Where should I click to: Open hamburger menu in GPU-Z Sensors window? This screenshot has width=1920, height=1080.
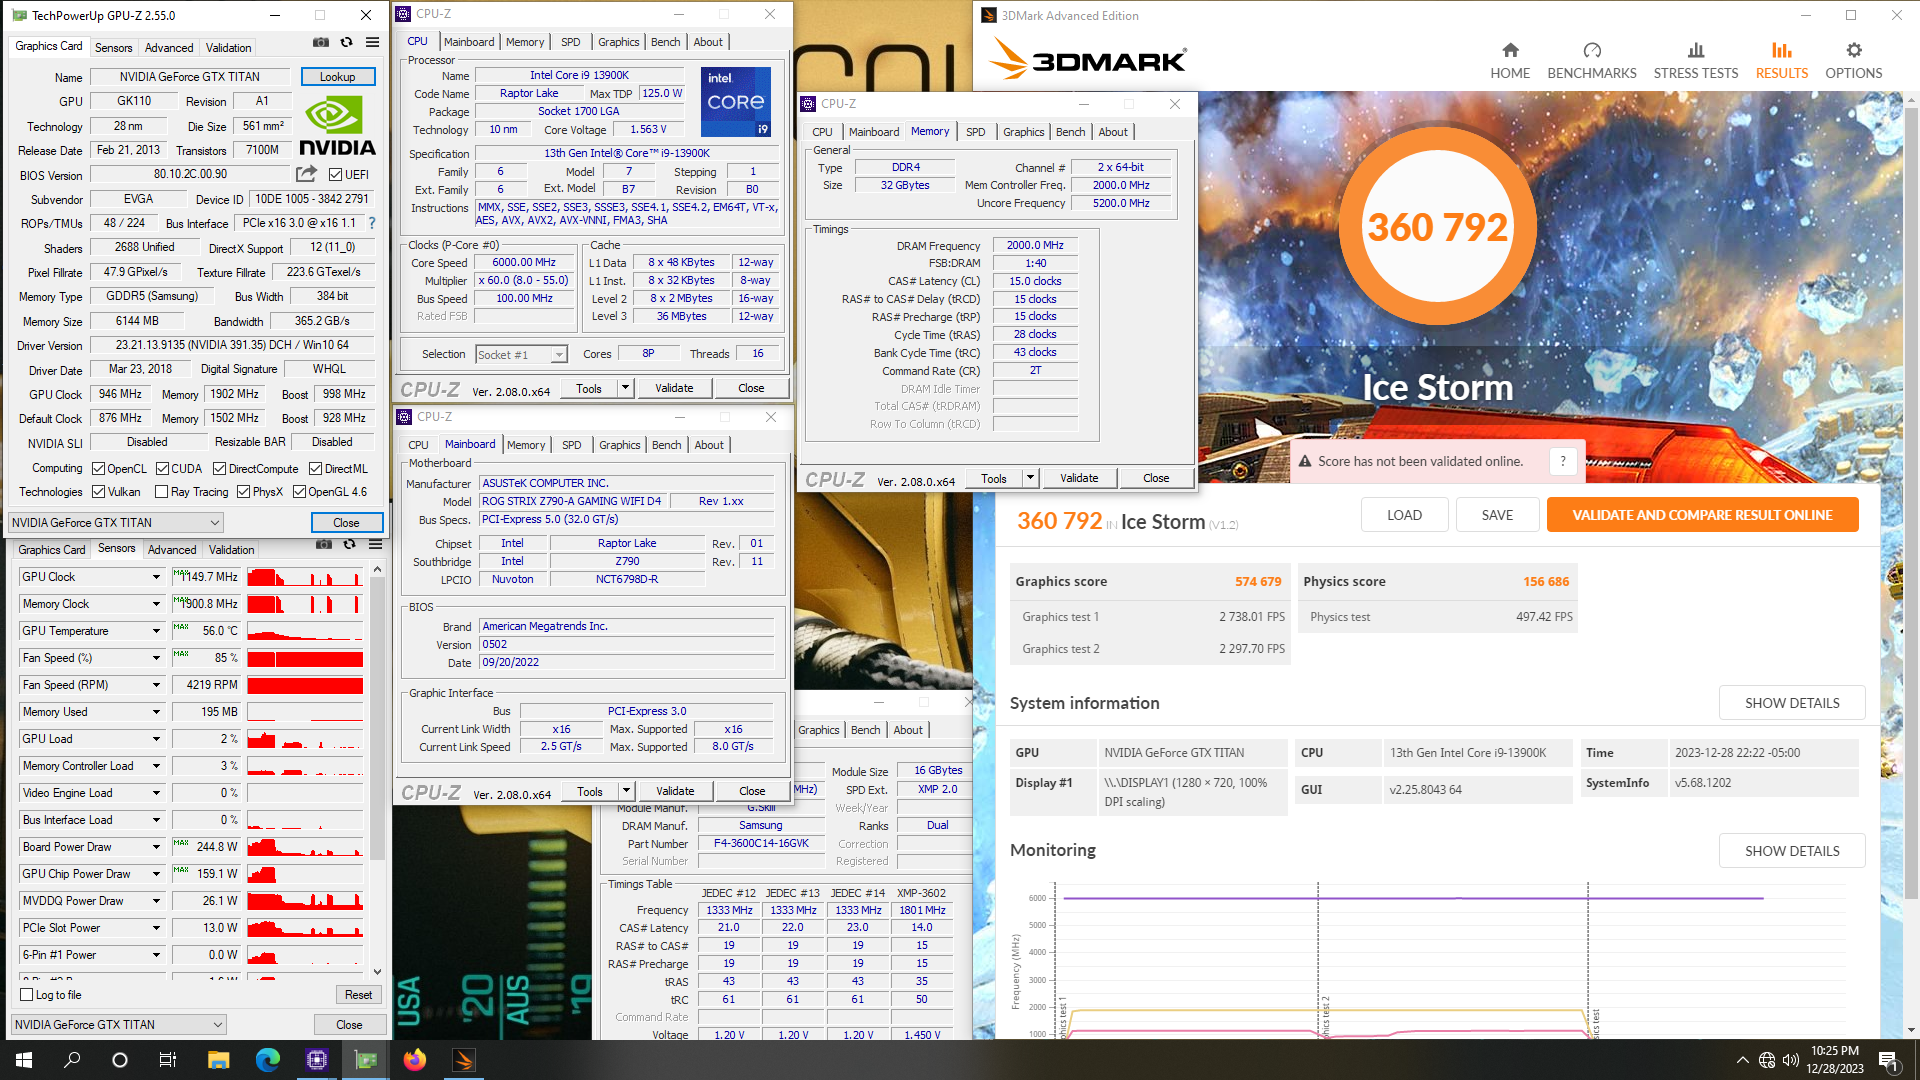click(375, 545)
